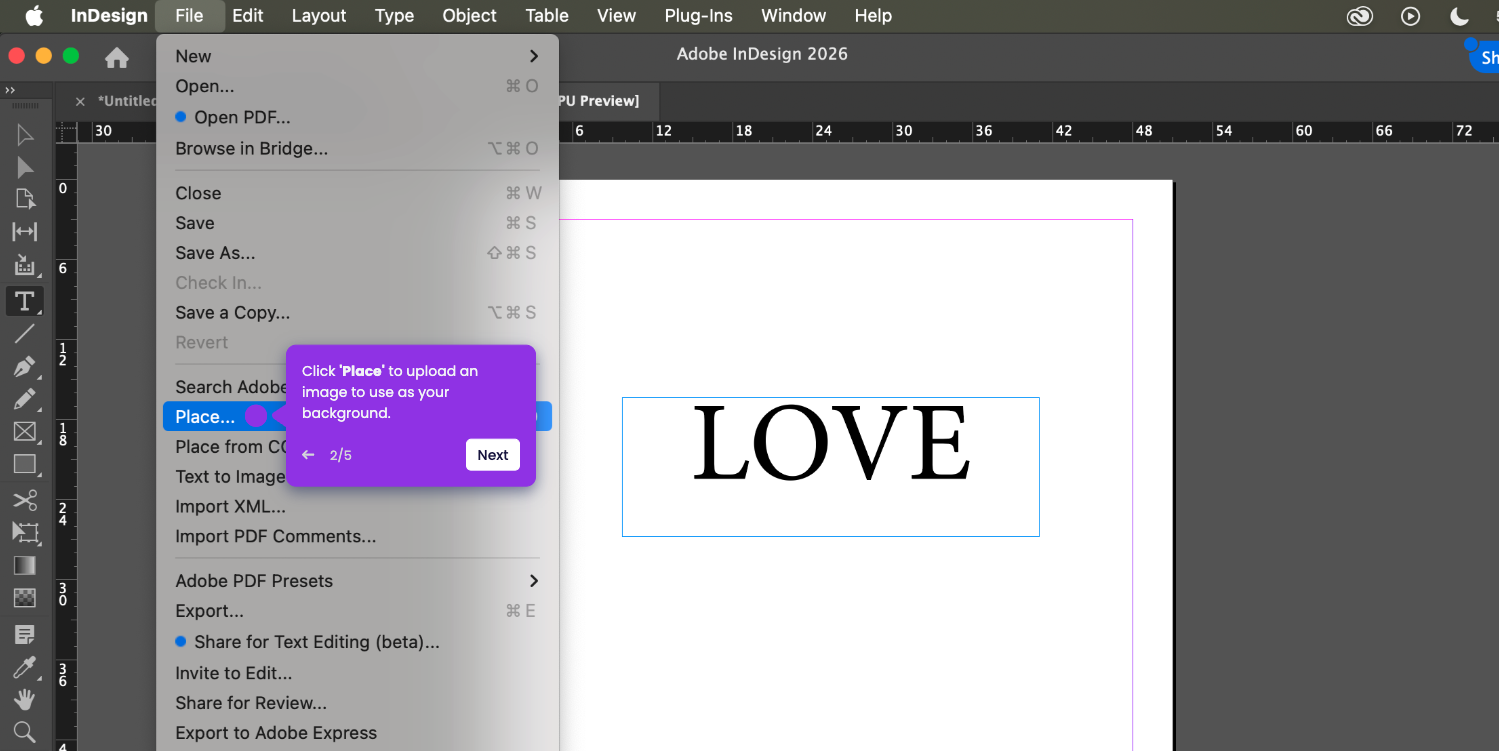Screen dimensions: 1499x751
Task: Open the Table menu
Action: [x=547, y=16]
